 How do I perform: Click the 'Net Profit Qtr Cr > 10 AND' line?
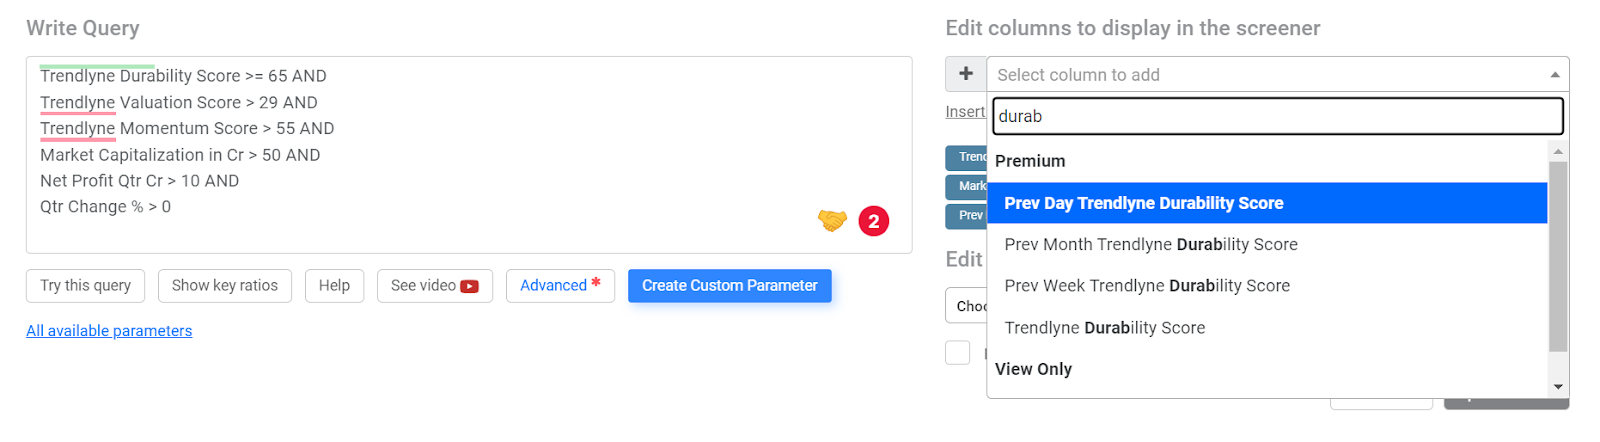(x=140, y=181)
